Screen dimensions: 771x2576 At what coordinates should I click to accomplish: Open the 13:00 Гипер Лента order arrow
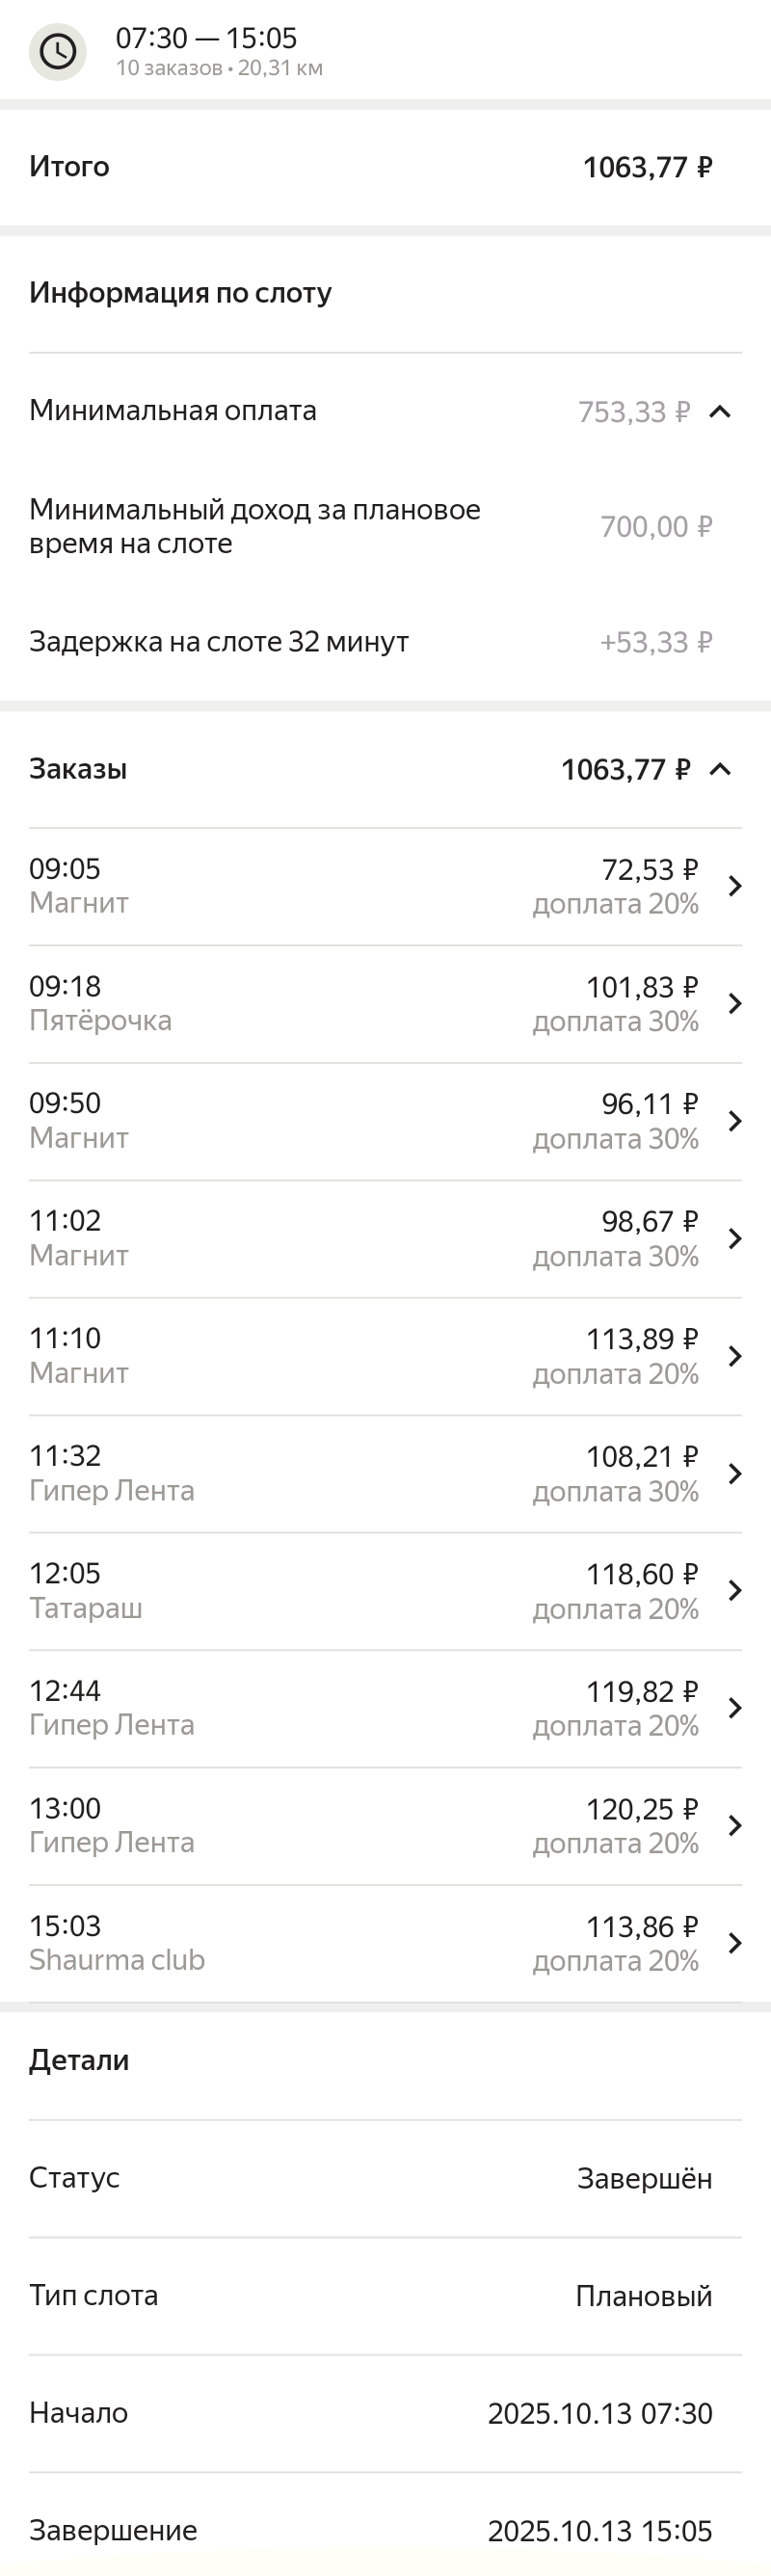[735, 1825]
